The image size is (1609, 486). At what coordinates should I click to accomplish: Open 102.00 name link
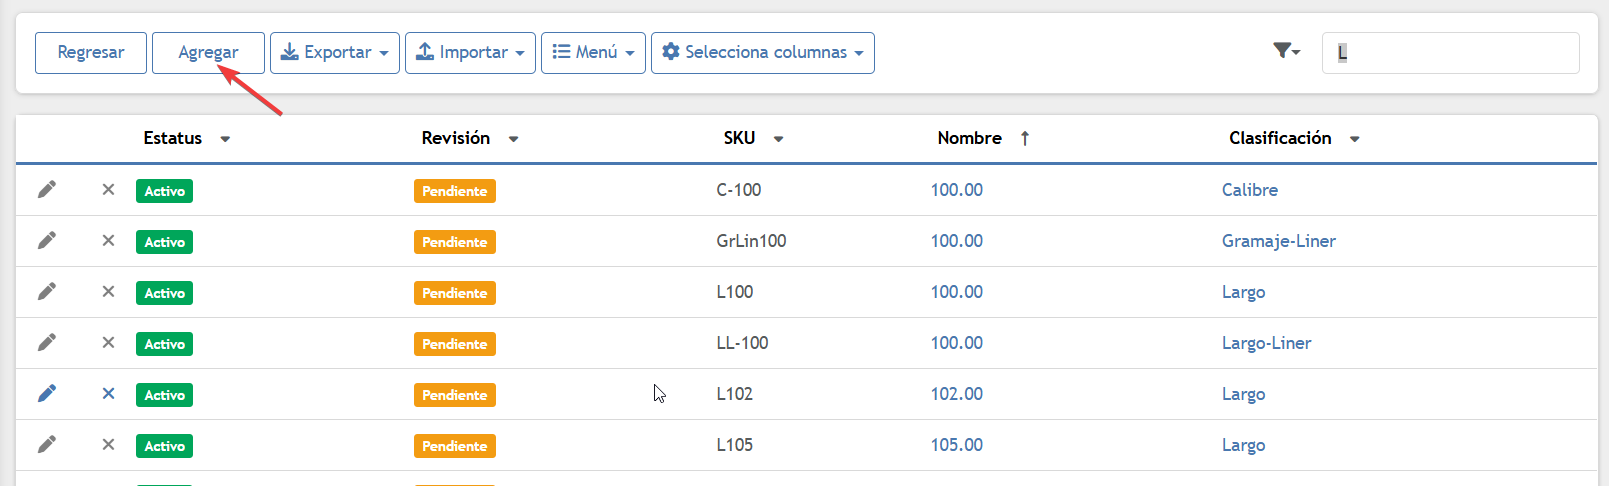[957, 394]
